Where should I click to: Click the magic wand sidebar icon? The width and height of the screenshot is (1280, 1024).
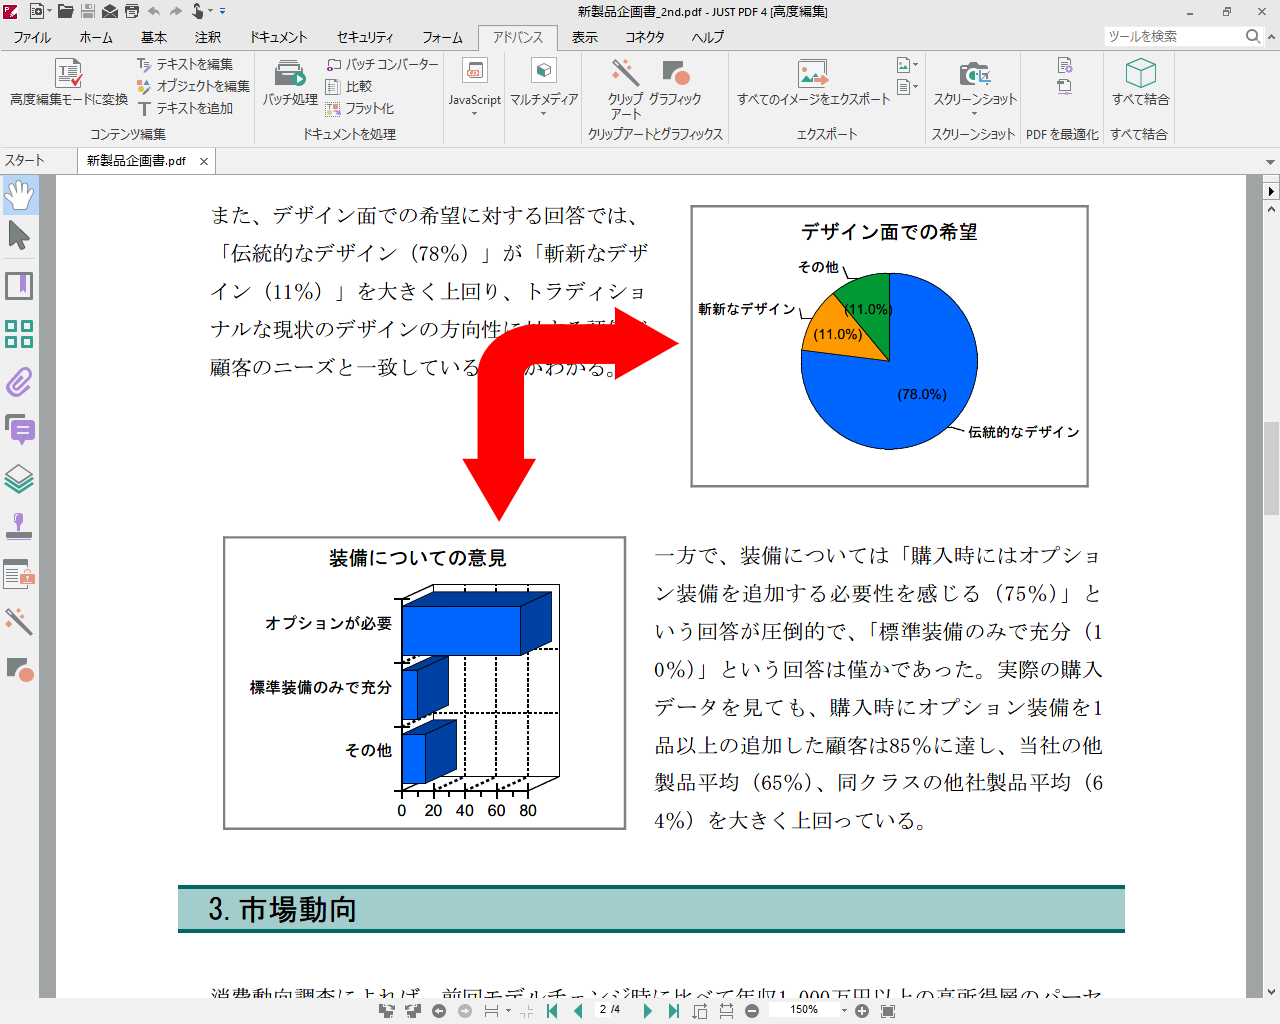[19, 621]
